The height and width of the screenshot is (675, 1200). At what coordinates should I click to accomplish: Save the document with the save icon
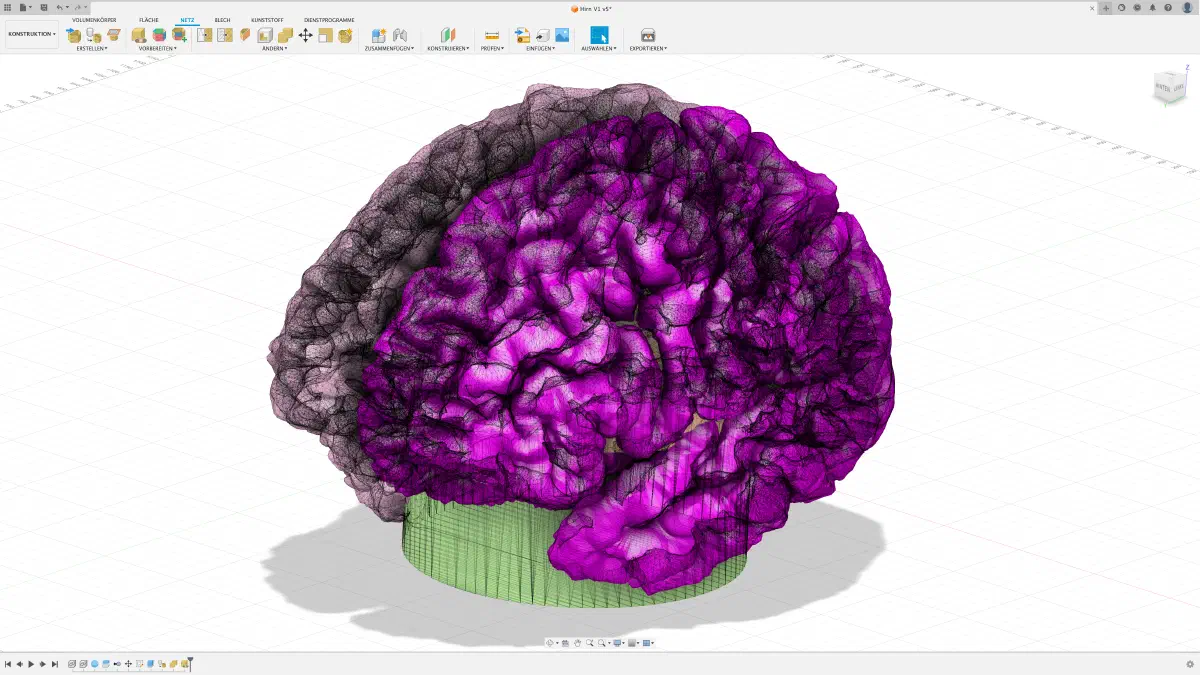(44, 7)
